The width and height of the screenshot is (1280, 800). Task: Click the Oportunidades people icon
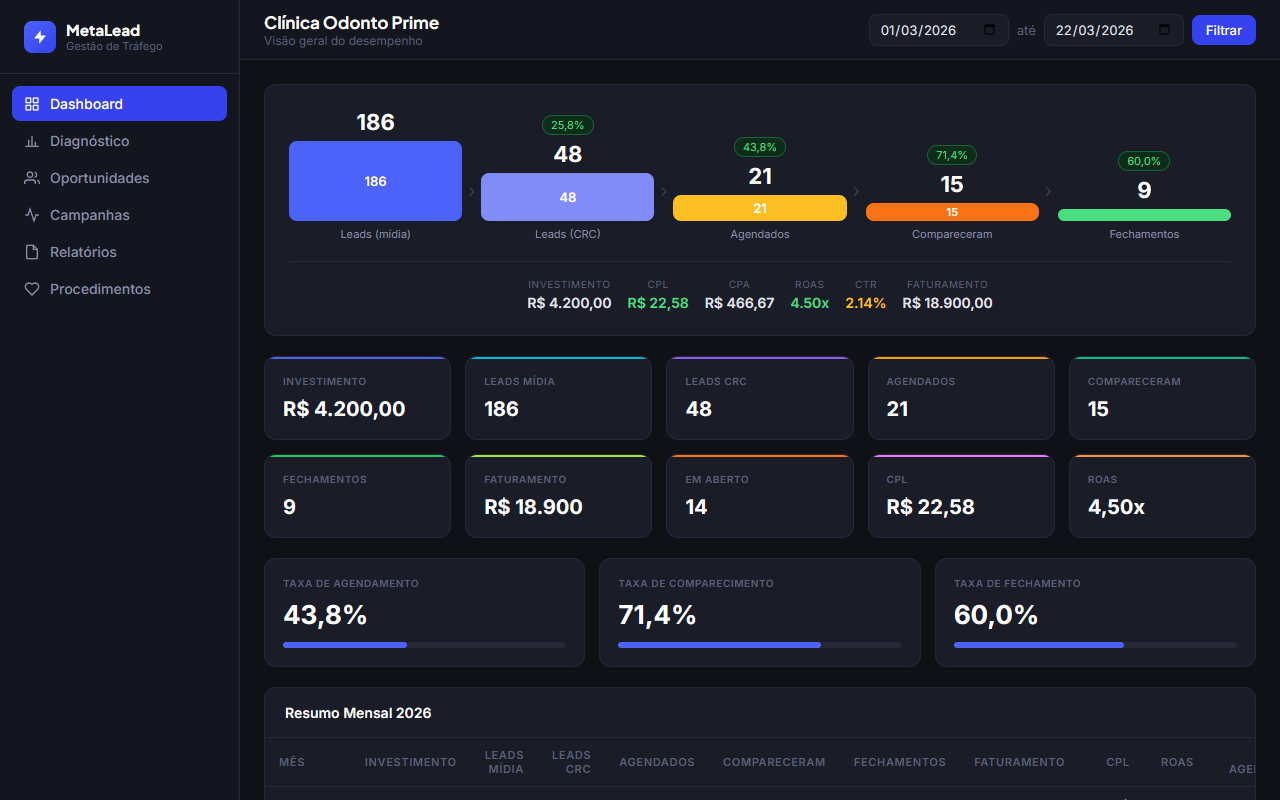[32, 178]
